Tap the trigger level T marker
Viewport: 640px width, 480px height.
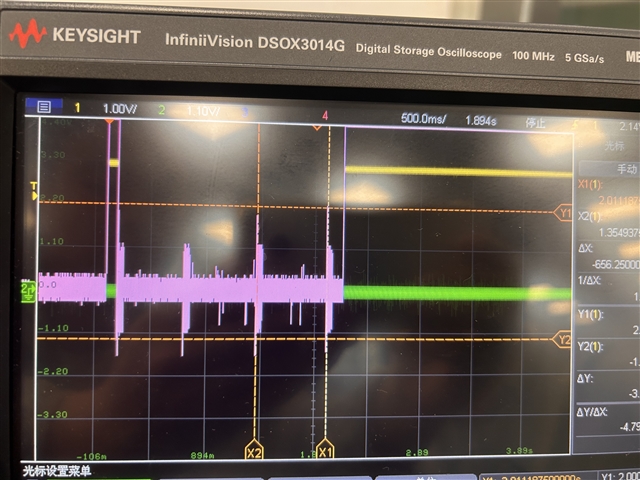[x=34, y=191]
